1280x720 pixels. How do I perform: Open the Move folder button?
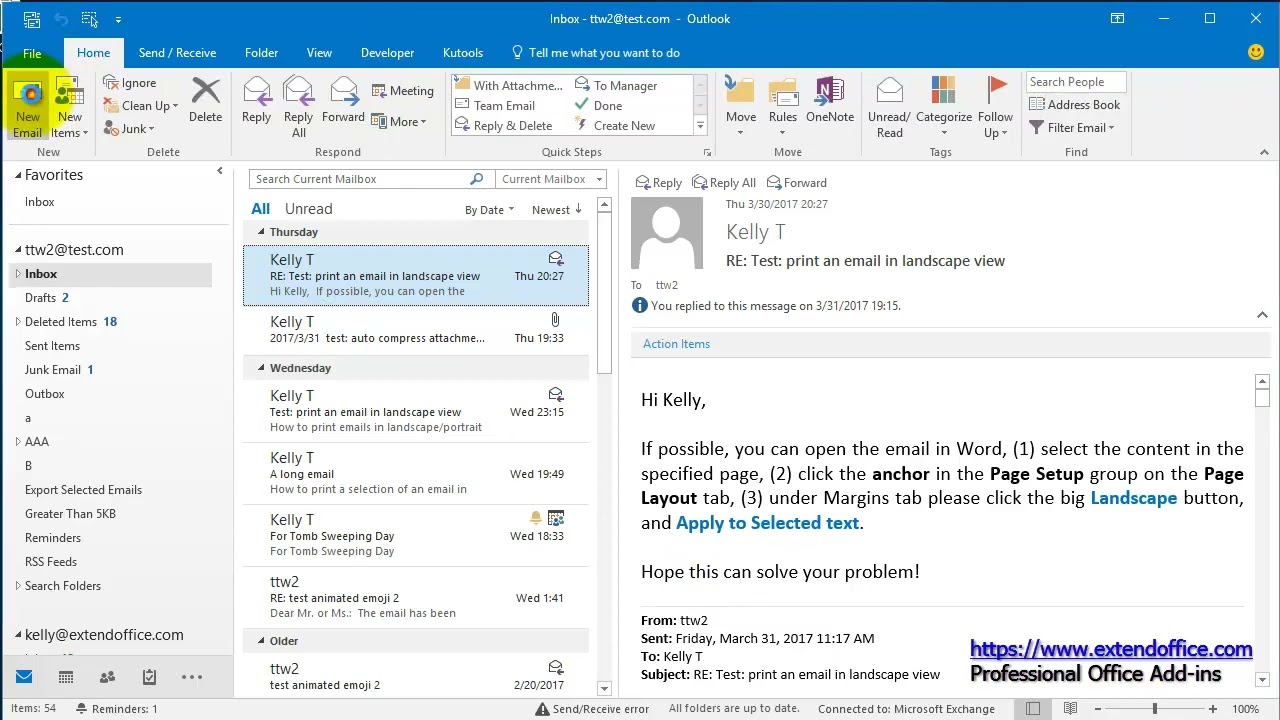pos(741,106)
